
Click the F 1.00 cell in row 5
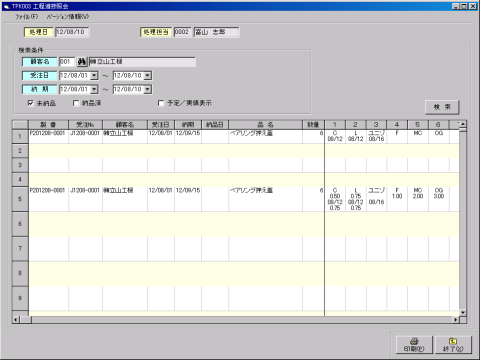(397, 199)
